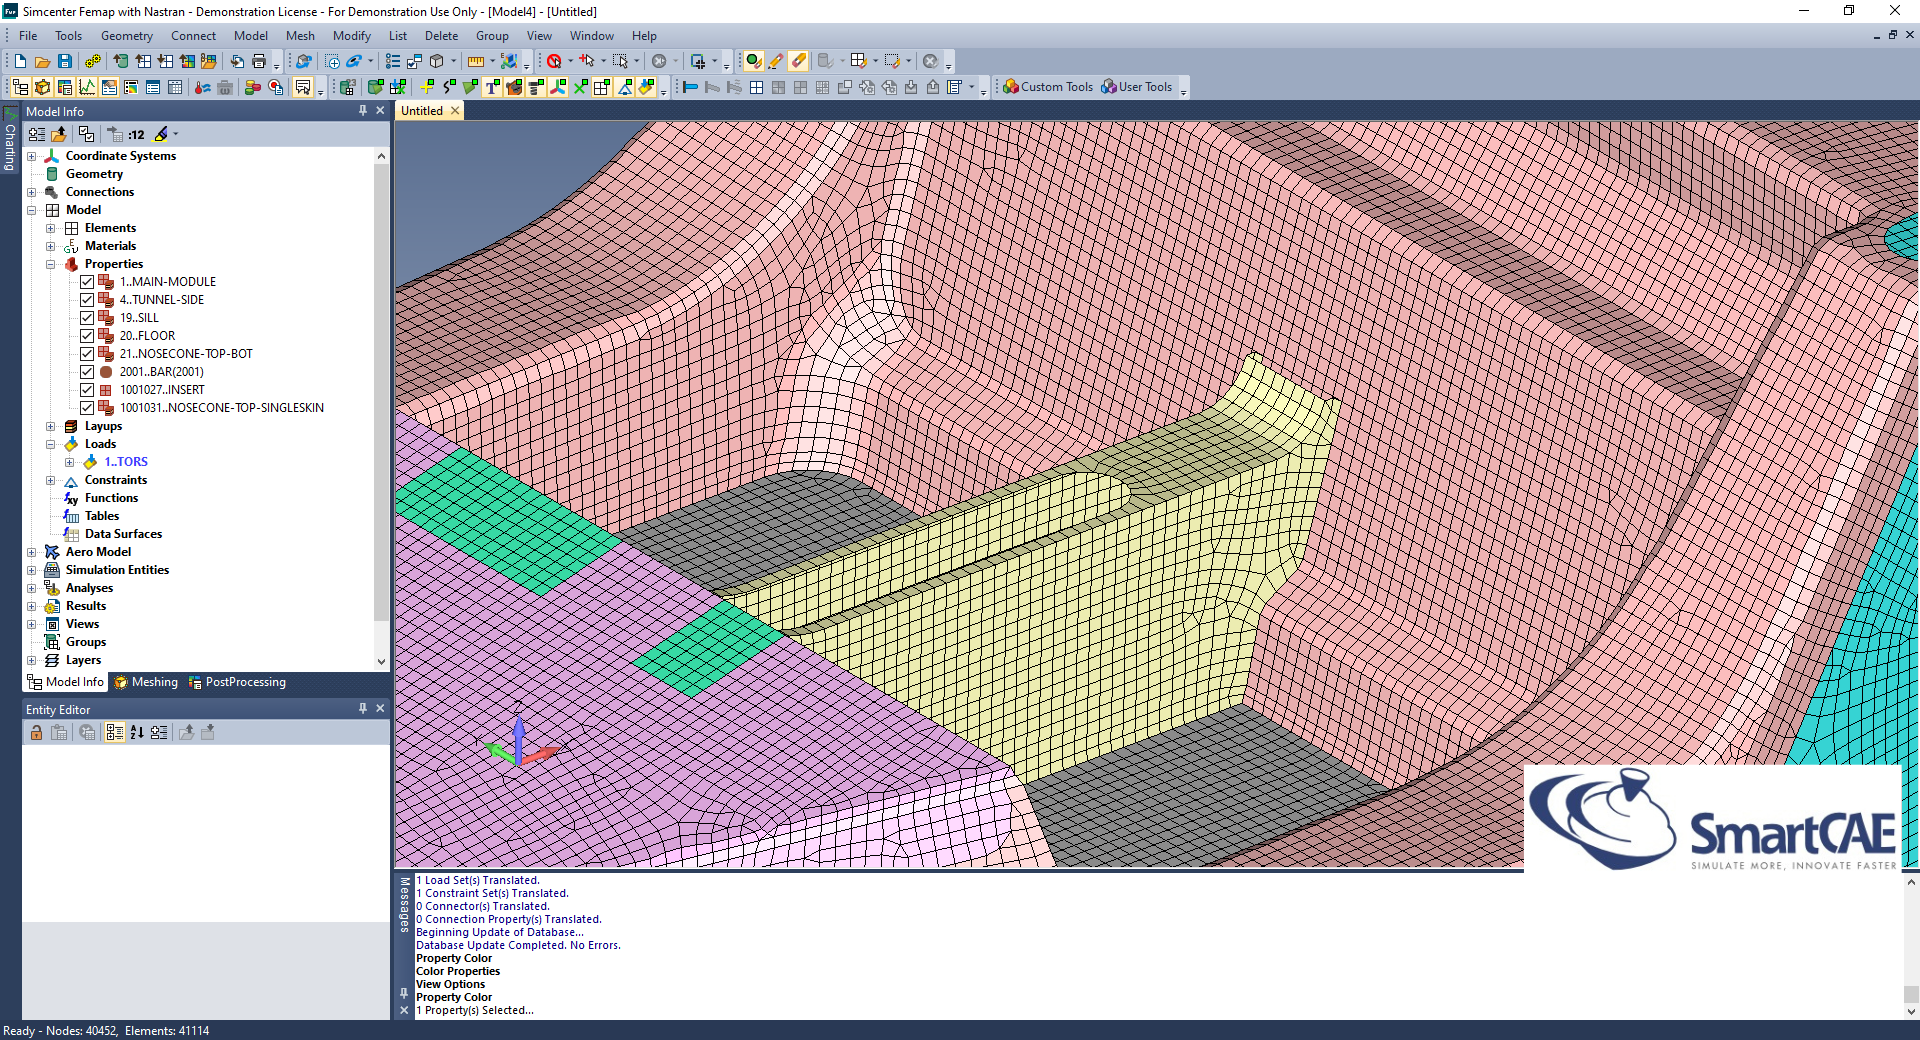Expand the Elements tree node
1920x1040 pixels.
tap(50, 228)
